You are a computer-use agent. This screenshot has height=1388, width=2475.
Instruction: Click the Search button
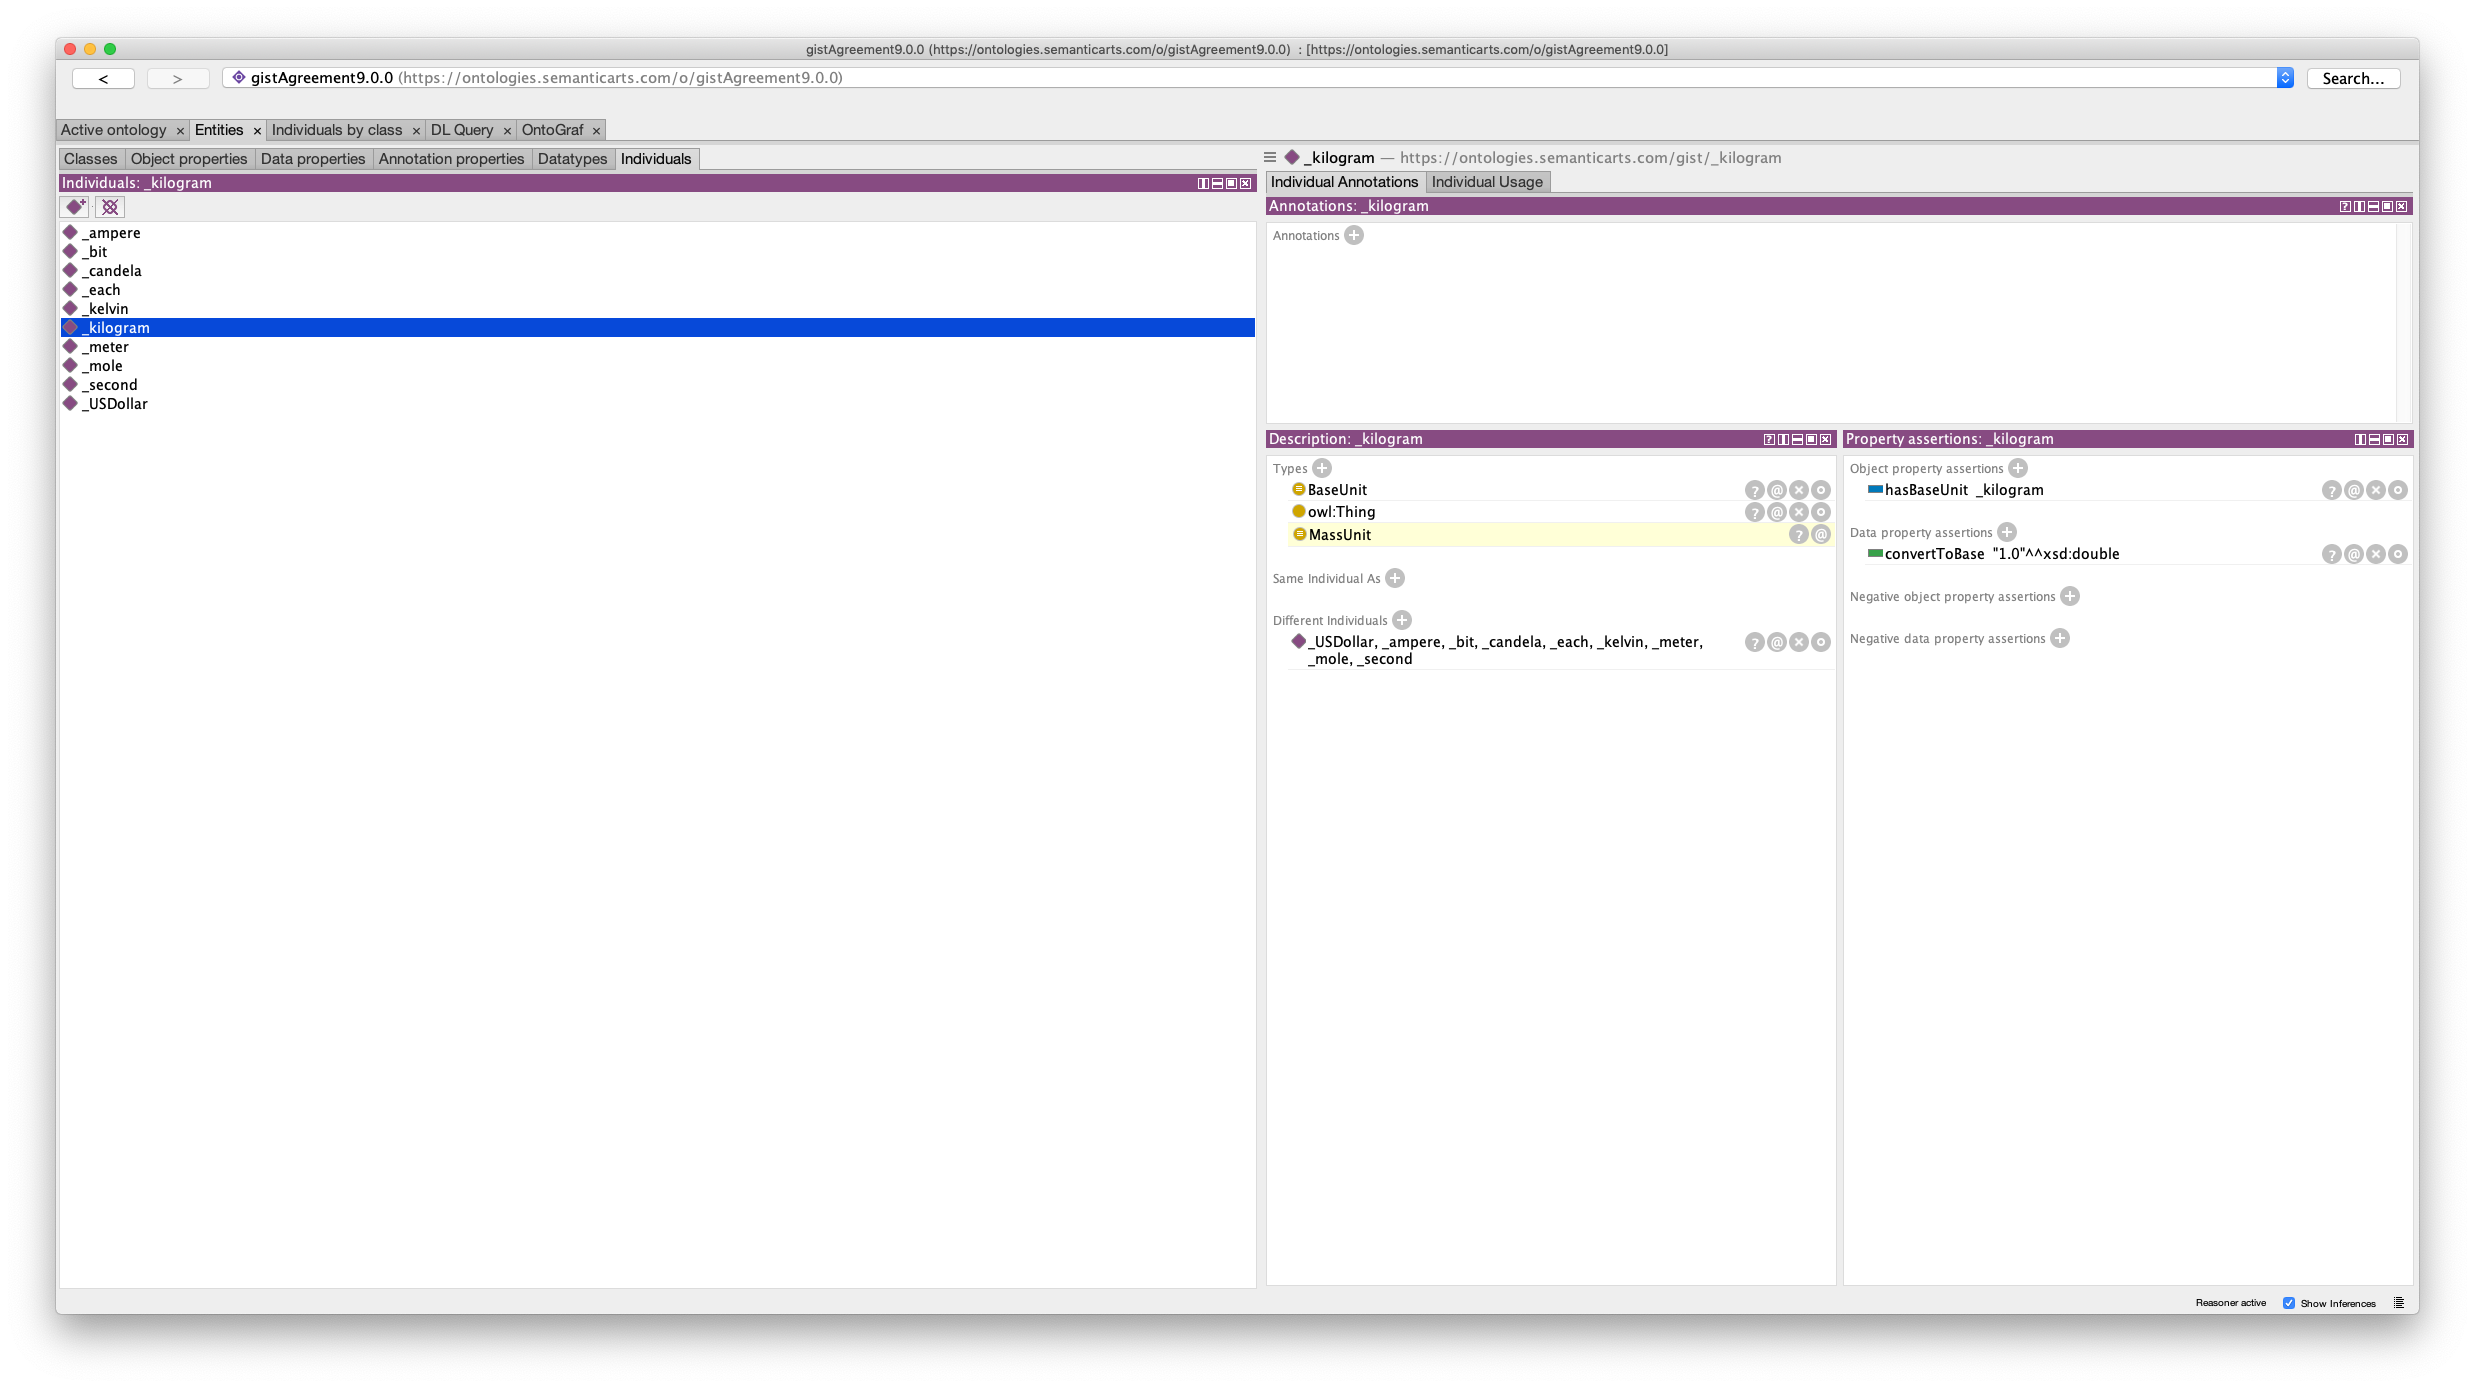(x=2353, y=78)
